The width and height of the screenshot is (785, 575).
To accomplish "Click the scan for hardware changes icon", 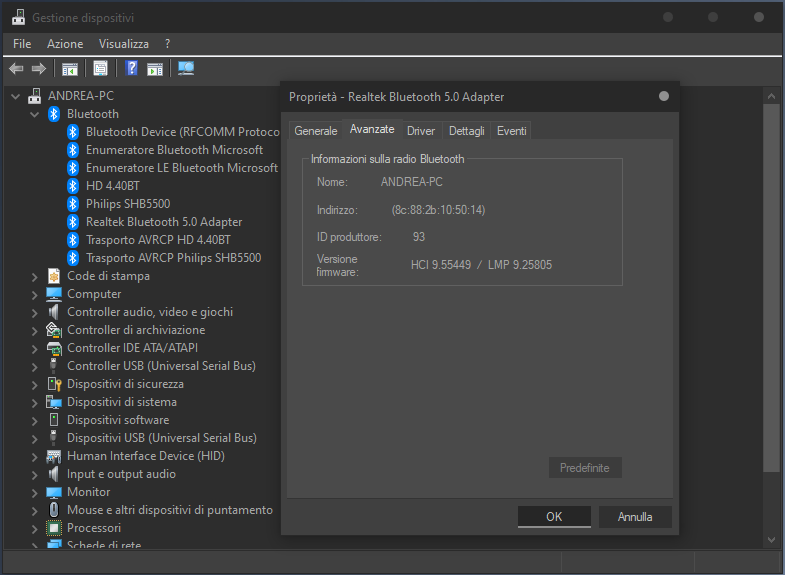I will click(x=186, y=68).
